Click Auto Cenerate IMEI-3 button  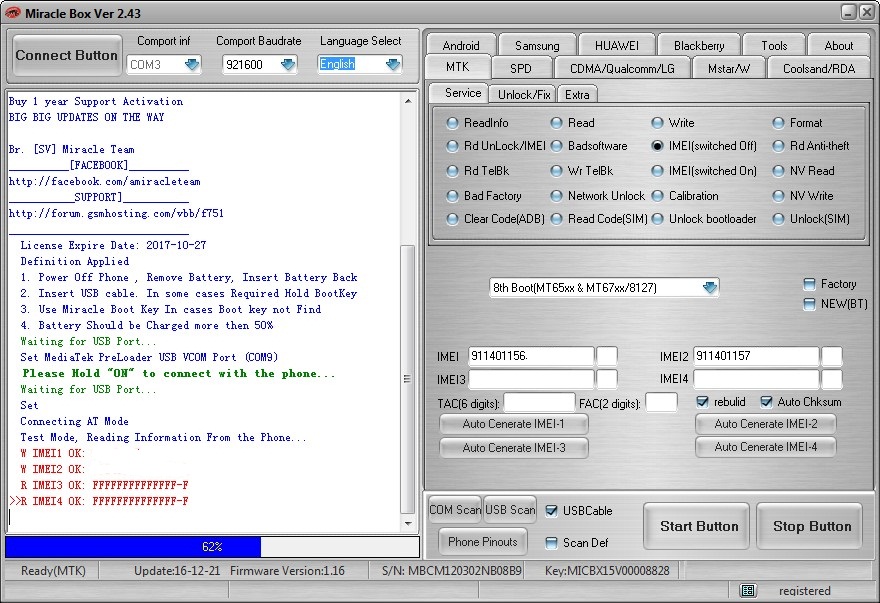coord(514,447)
